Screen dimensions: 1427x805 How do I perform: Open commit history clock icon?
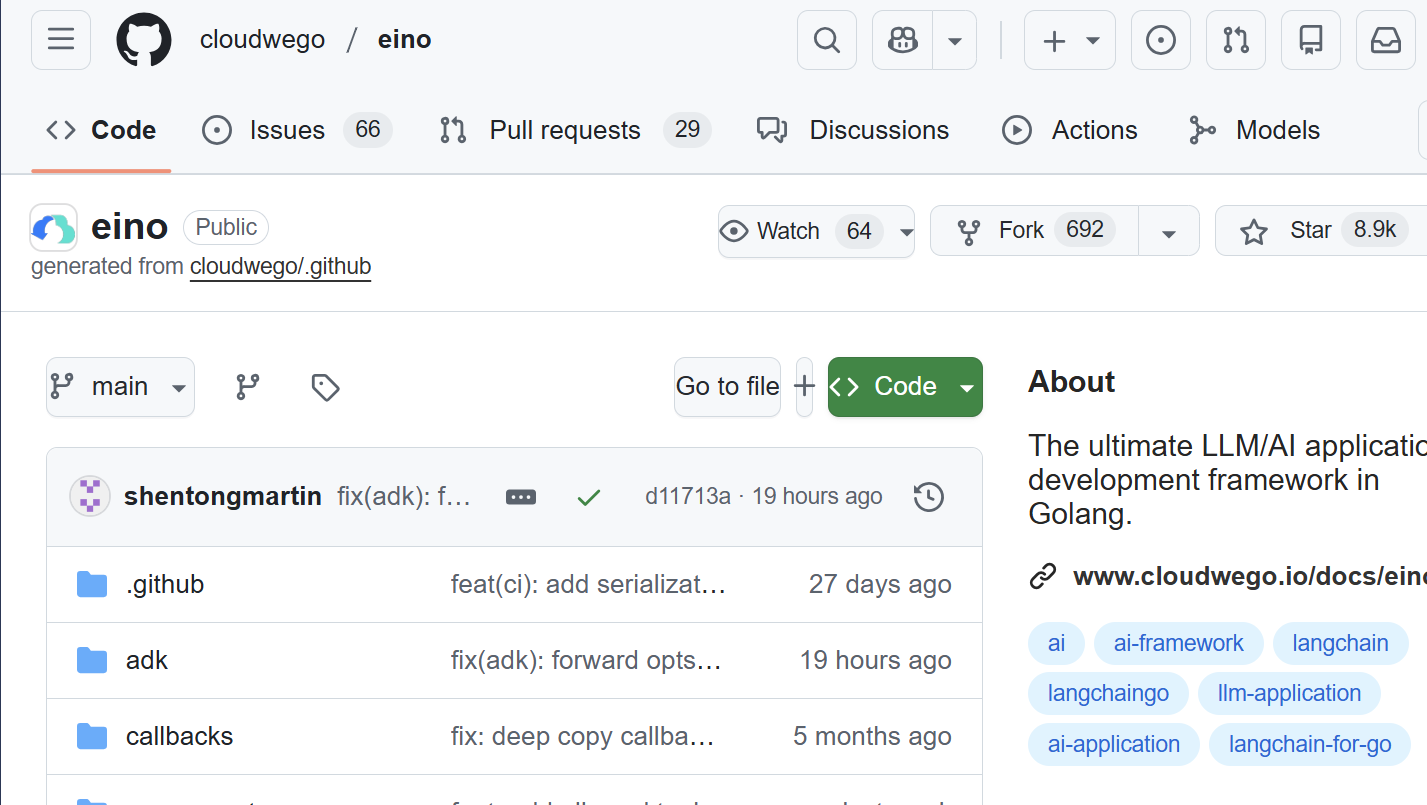pos(929,497)
